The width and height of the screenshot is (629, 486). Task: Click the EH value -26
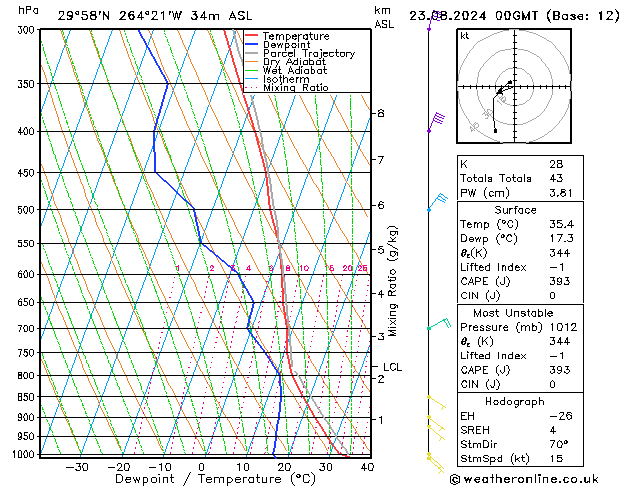(561, 416)
